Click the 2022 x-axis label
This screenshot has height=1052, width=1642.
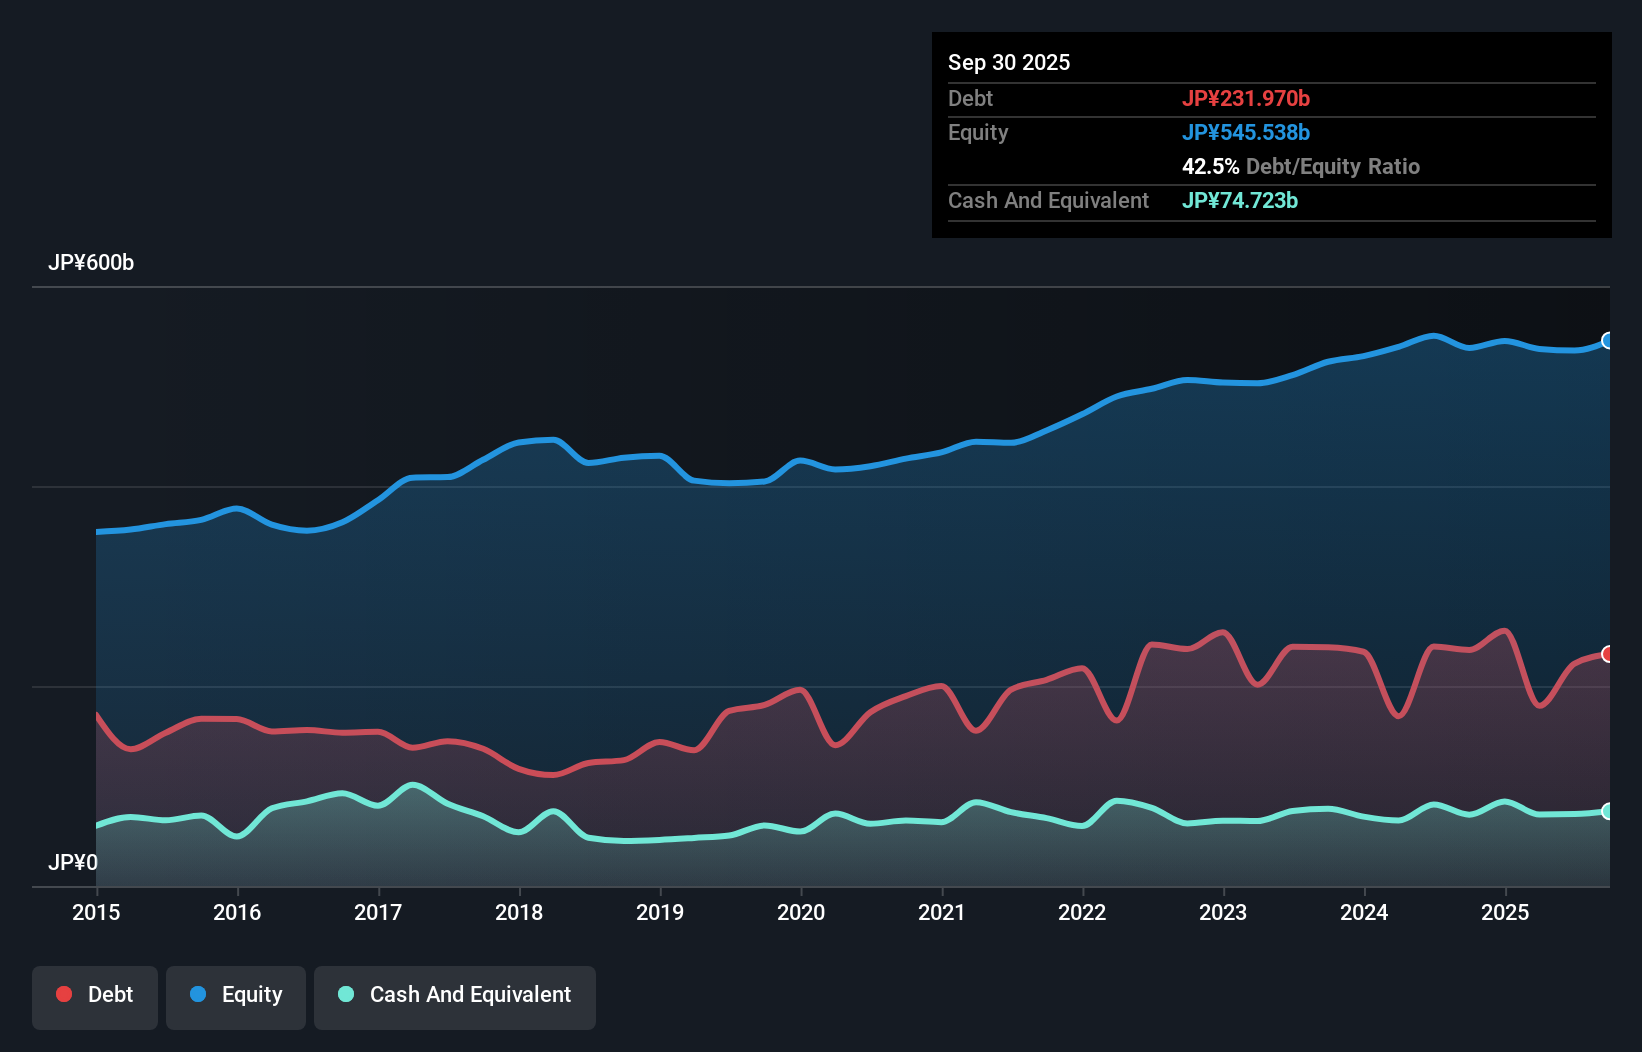[1082, 912]
